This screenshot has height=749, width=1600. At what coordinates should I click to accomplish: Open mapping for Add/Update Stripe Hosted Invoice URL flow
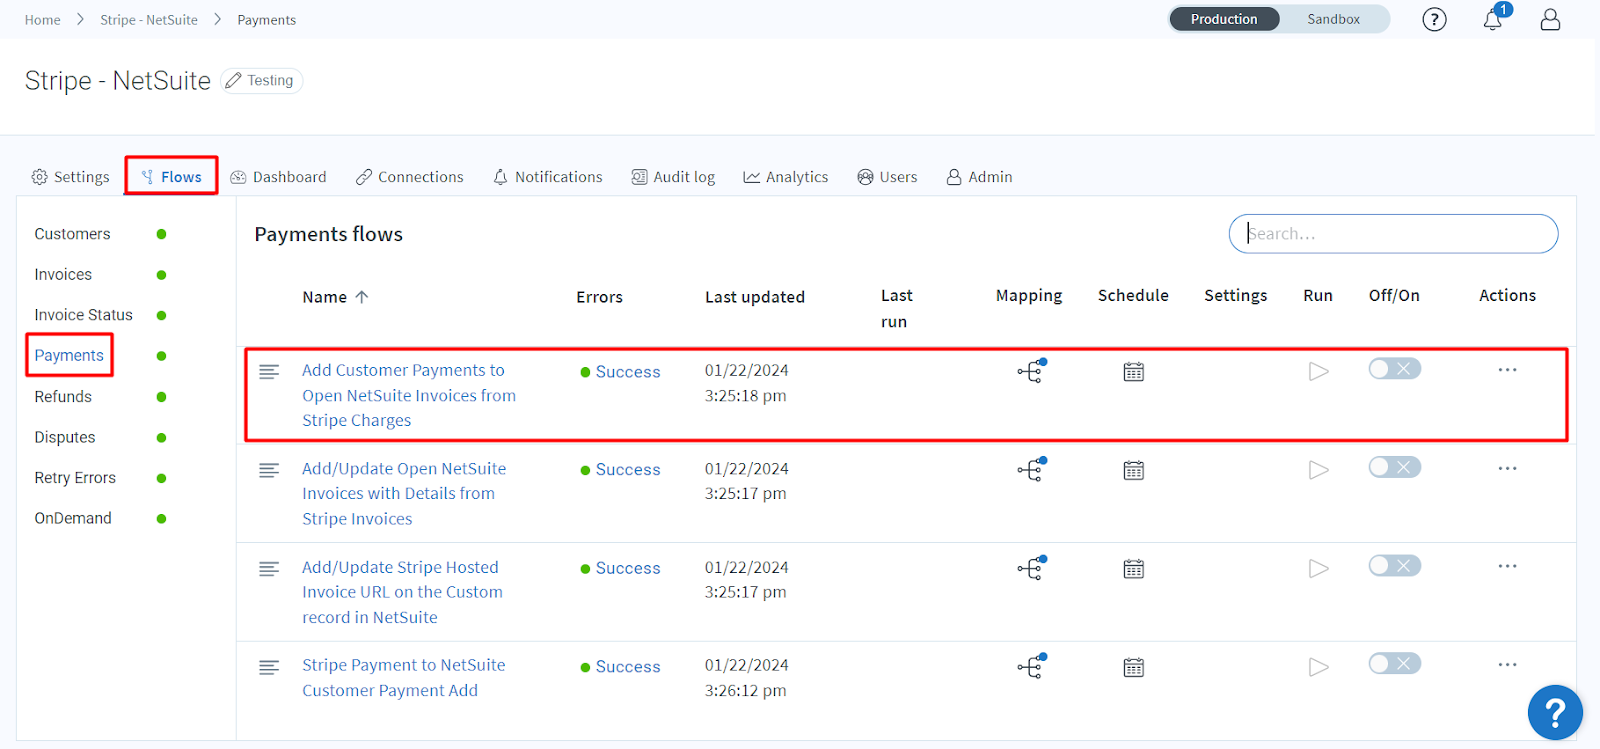point(1031,568)
